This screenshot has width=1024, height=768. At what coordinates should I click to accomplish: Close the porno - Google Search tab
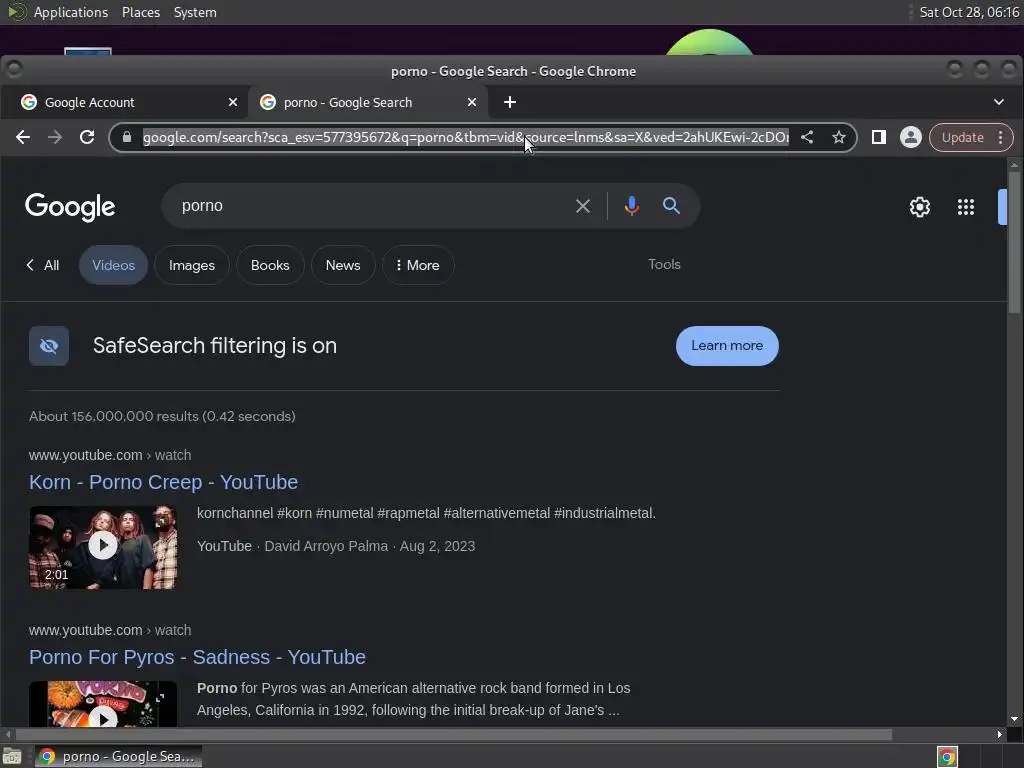[472, 103]
